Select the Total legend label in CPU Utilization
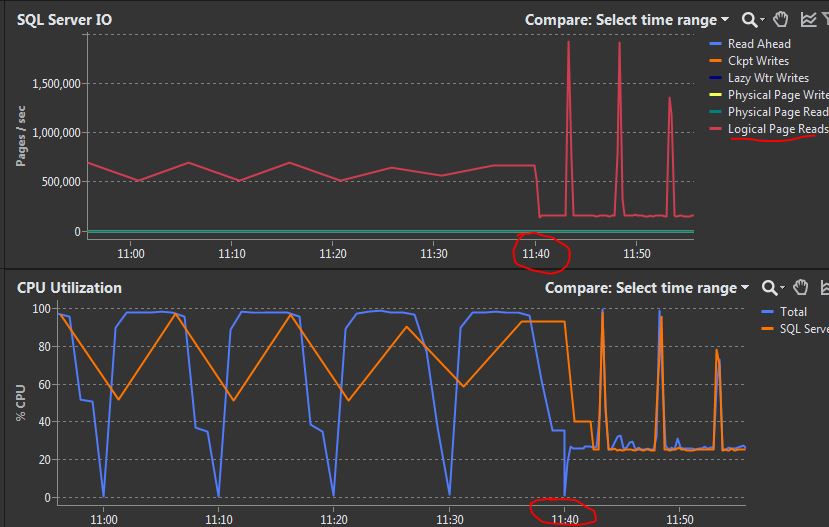 point(793,312)
